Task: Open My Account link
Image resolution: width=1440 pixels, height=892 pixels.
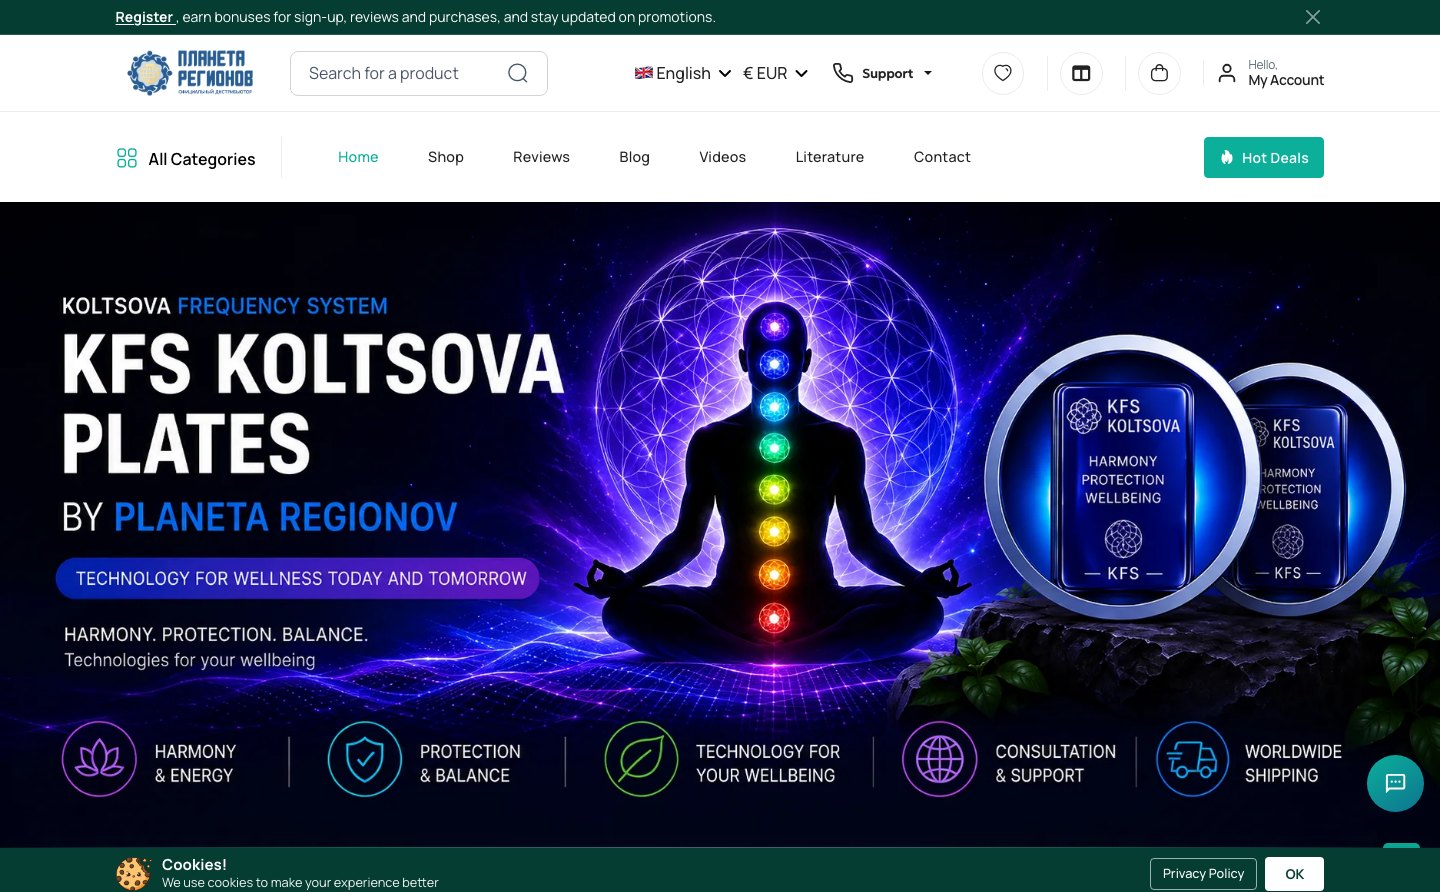Action: 1286,80
